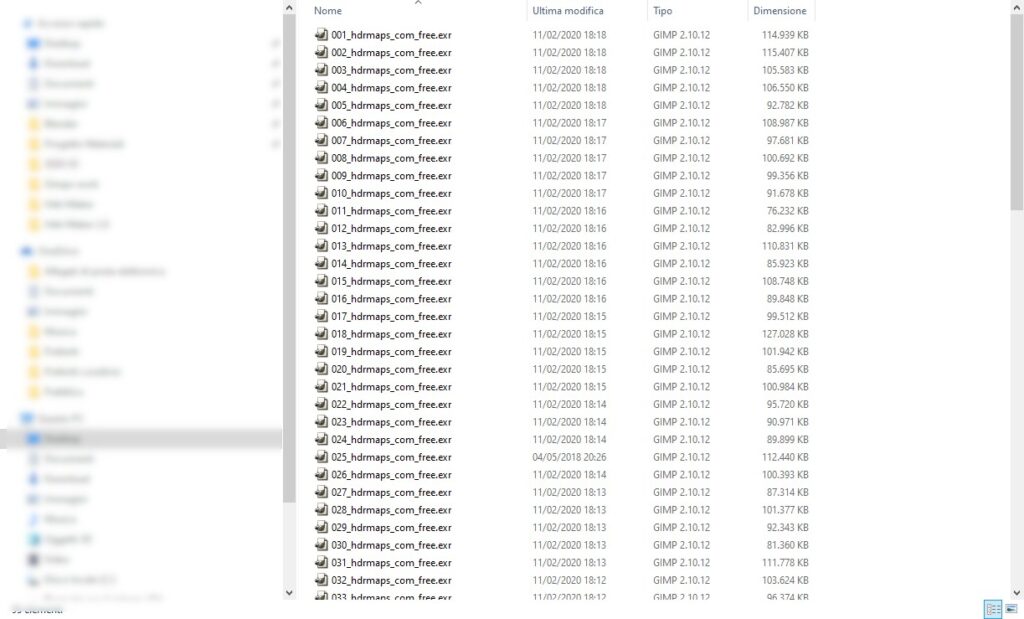Select the icon for 014_hdrmaps_com_free.exr
This screenshot has height=619, width=1024.
coord(321,264)
